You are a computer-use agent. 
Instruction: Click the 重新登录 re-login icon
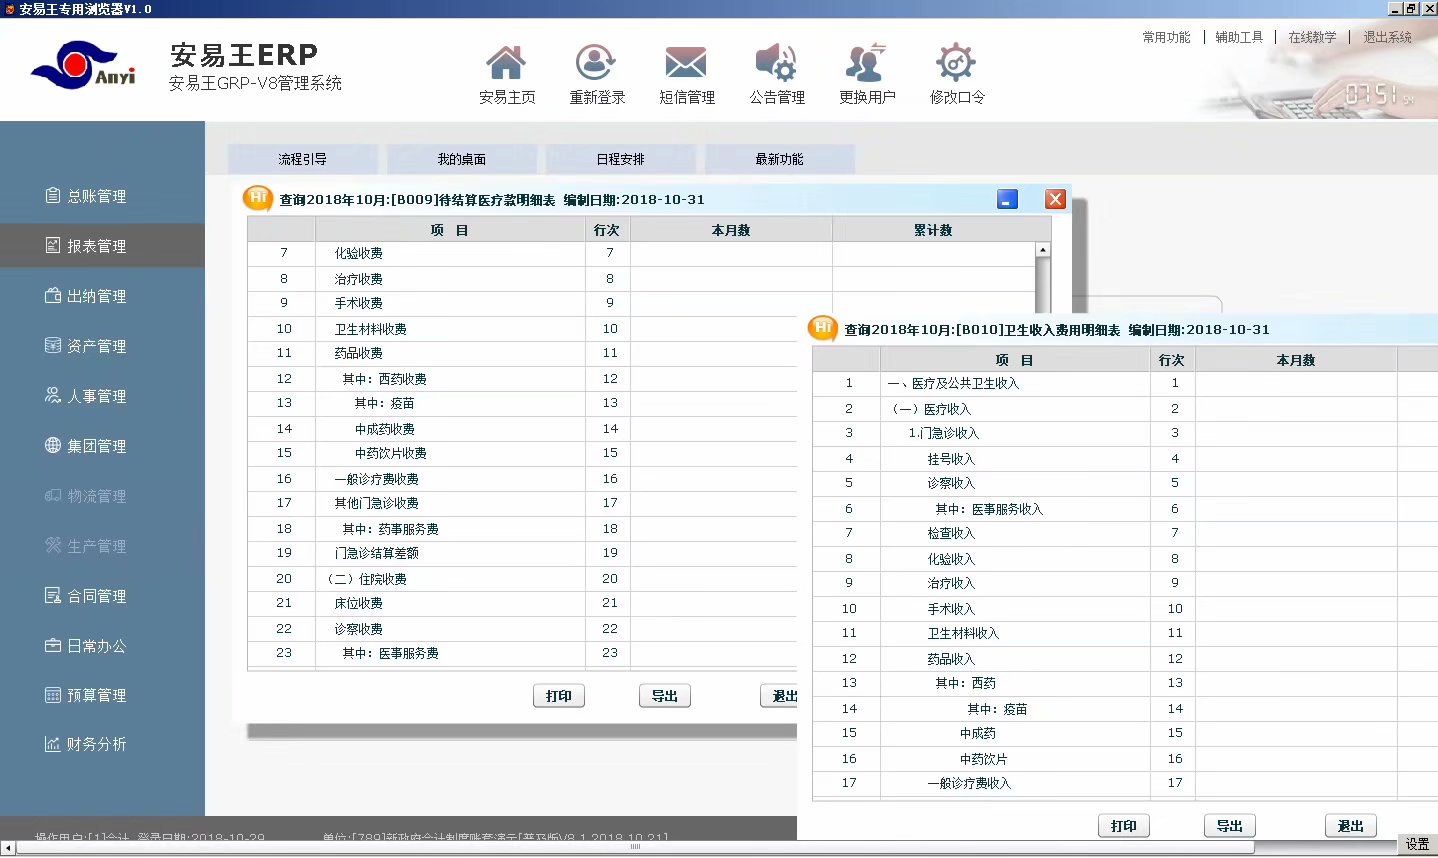click(597, 75)
